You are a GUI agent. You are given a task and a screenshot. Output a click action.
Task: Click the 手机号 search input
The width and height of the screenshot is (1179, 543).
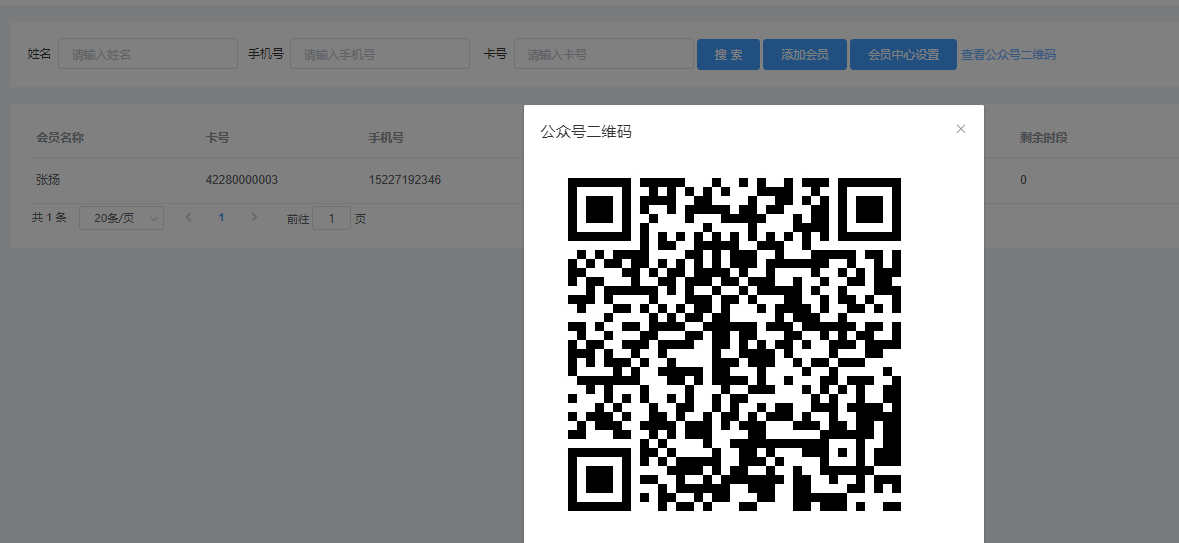coord(379,54)
